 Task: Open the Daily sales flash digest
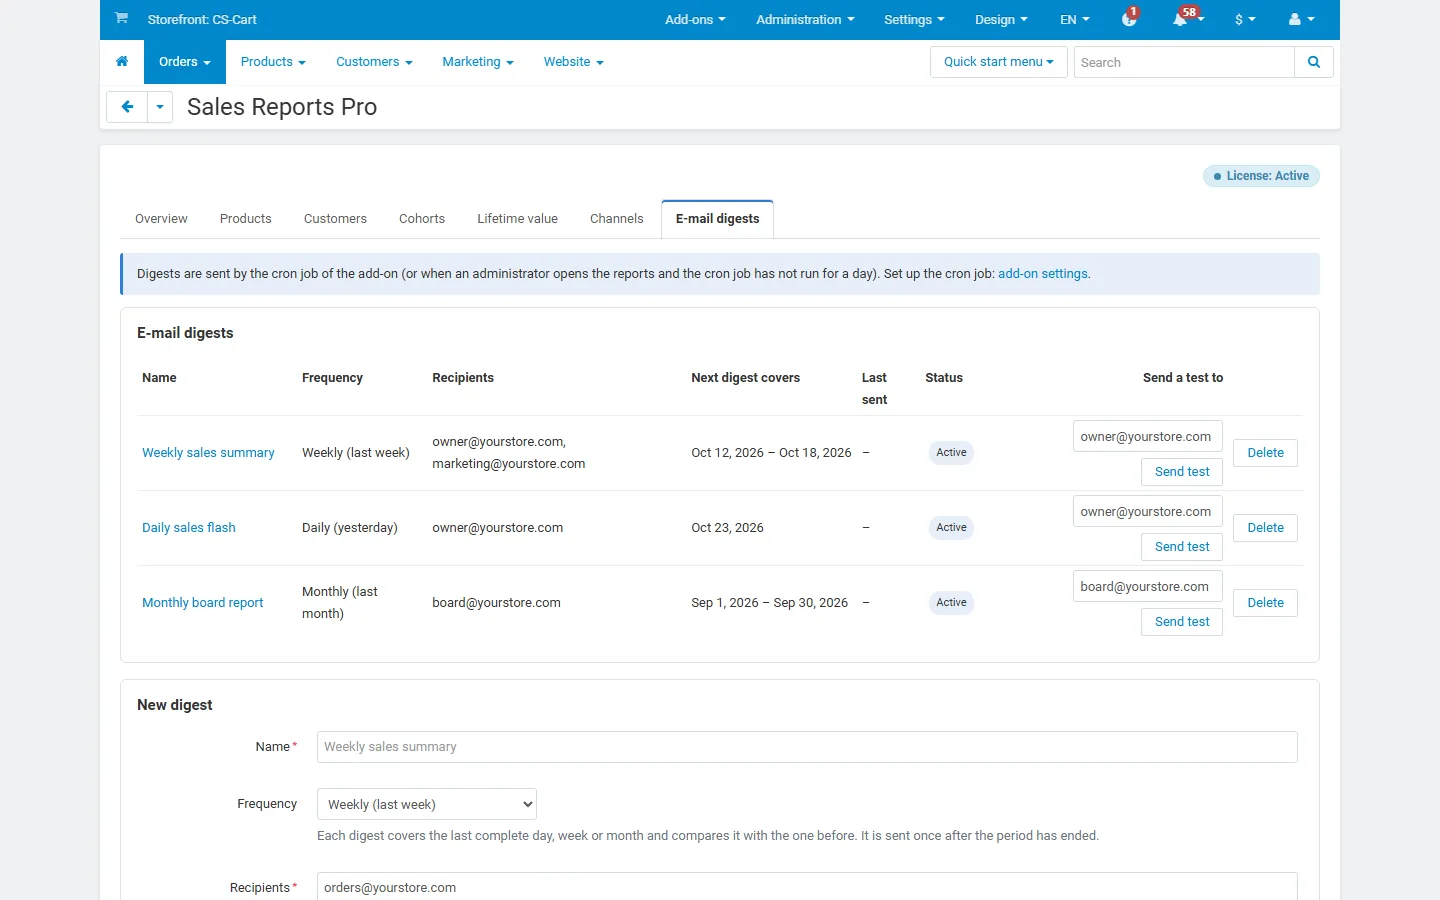(189, 528)
